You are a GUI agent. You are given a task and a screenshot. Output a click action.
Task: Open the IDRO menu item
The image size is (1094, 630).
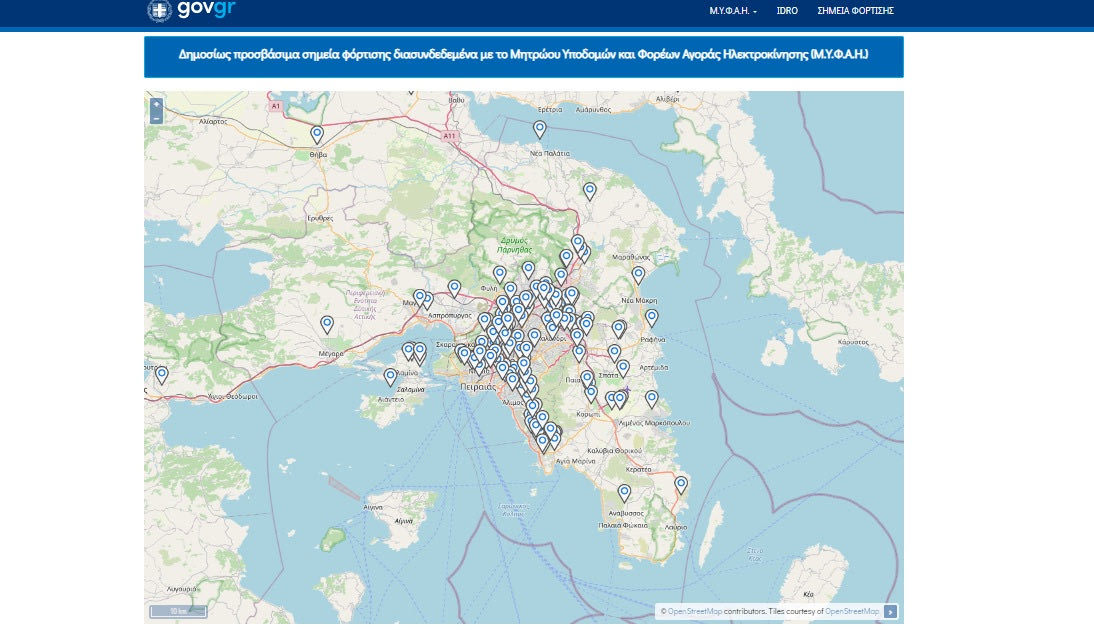(787, 11)
